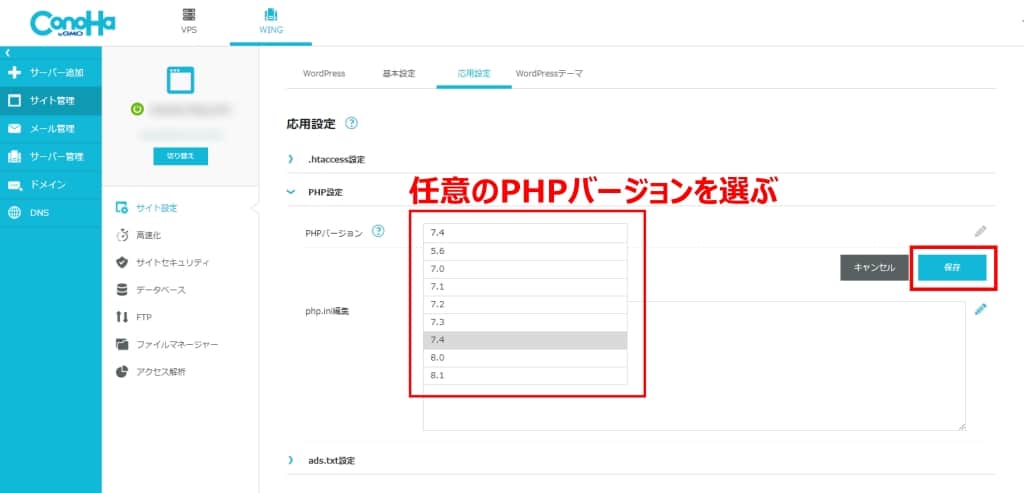Click the ConoHa logo
The width and height of the screenshot is (1024, 493).
[72, 23]
